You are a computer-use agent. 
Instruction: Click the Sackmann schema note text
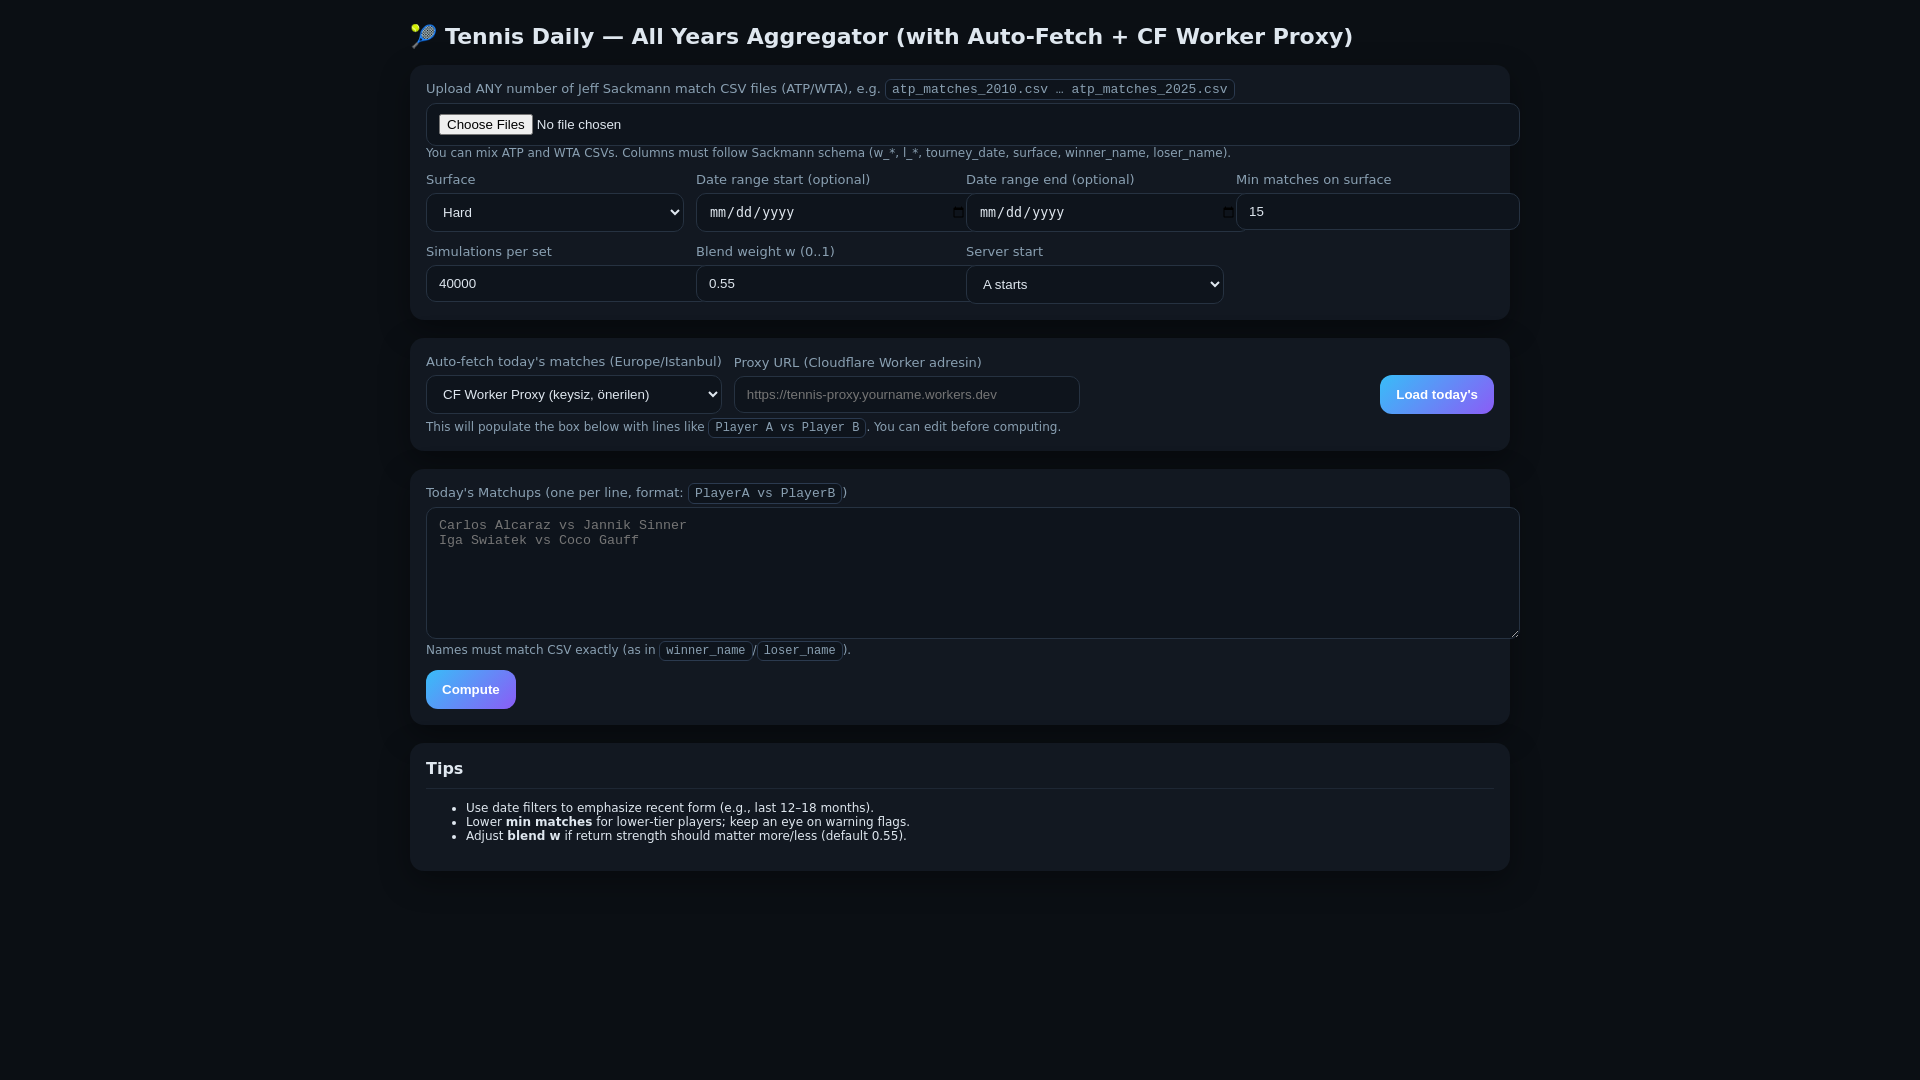828,153
